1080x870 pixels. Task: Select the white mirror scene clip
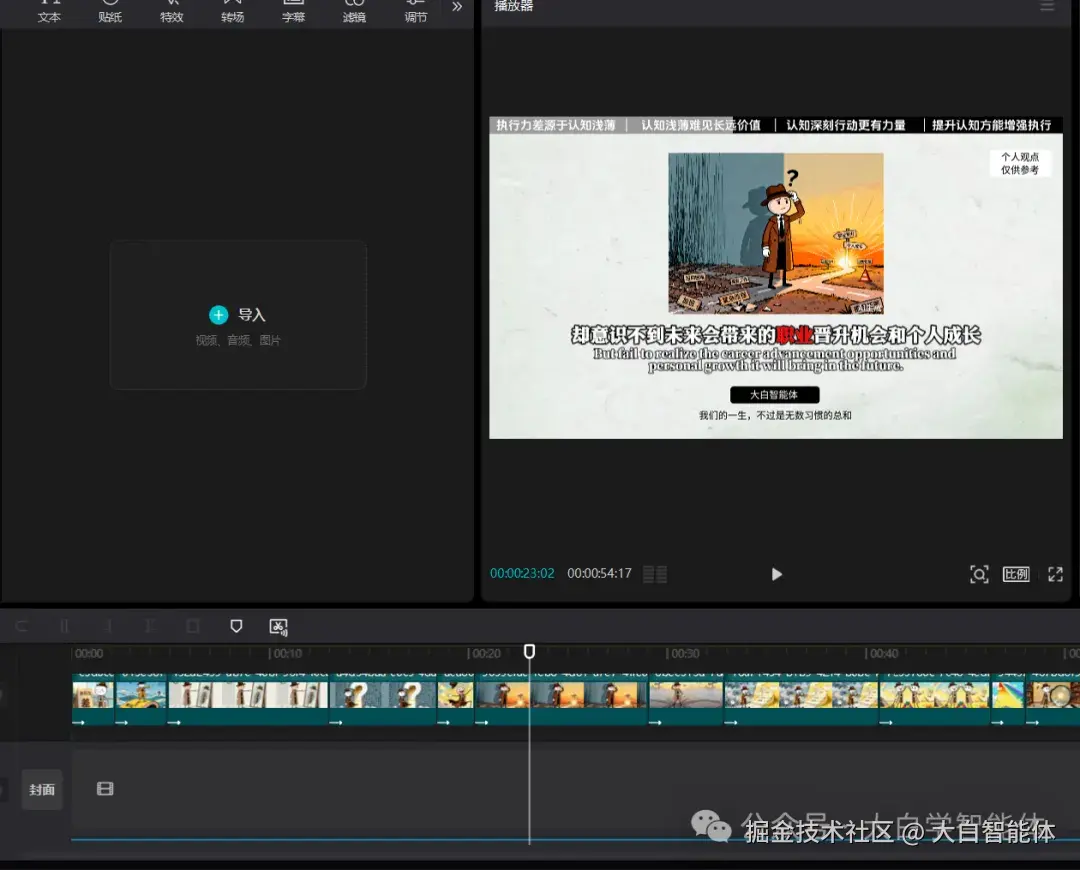click(248, 698)
